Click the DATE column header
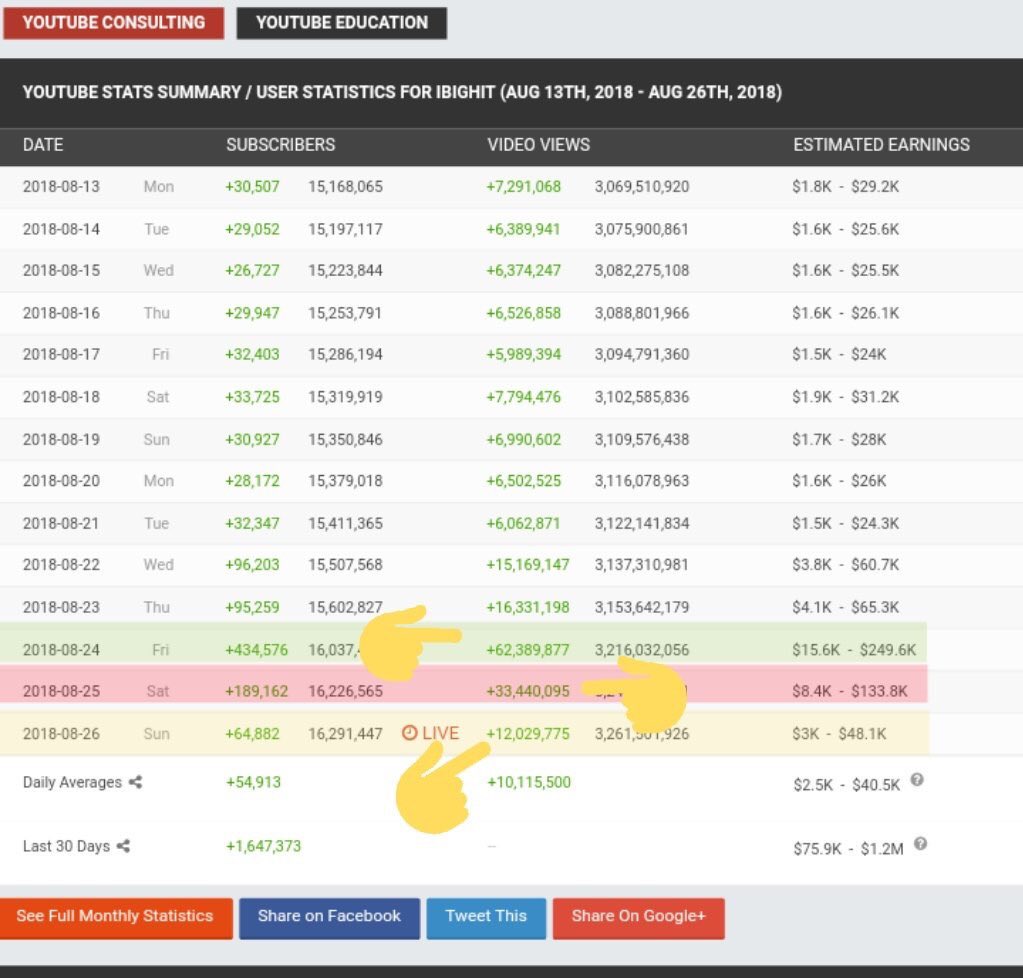Viewport: 1023px width, 978px height. point(43,145)
